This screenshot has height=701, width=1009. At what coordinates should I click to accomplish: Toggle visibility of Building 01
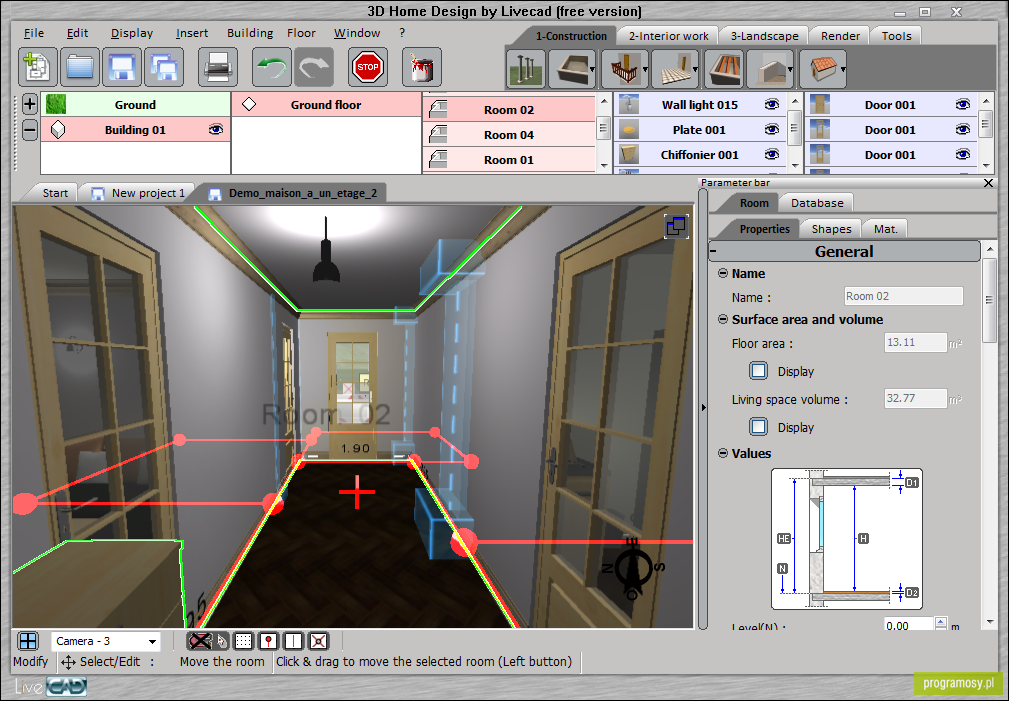pyautogui.click(x=216, y=129)
